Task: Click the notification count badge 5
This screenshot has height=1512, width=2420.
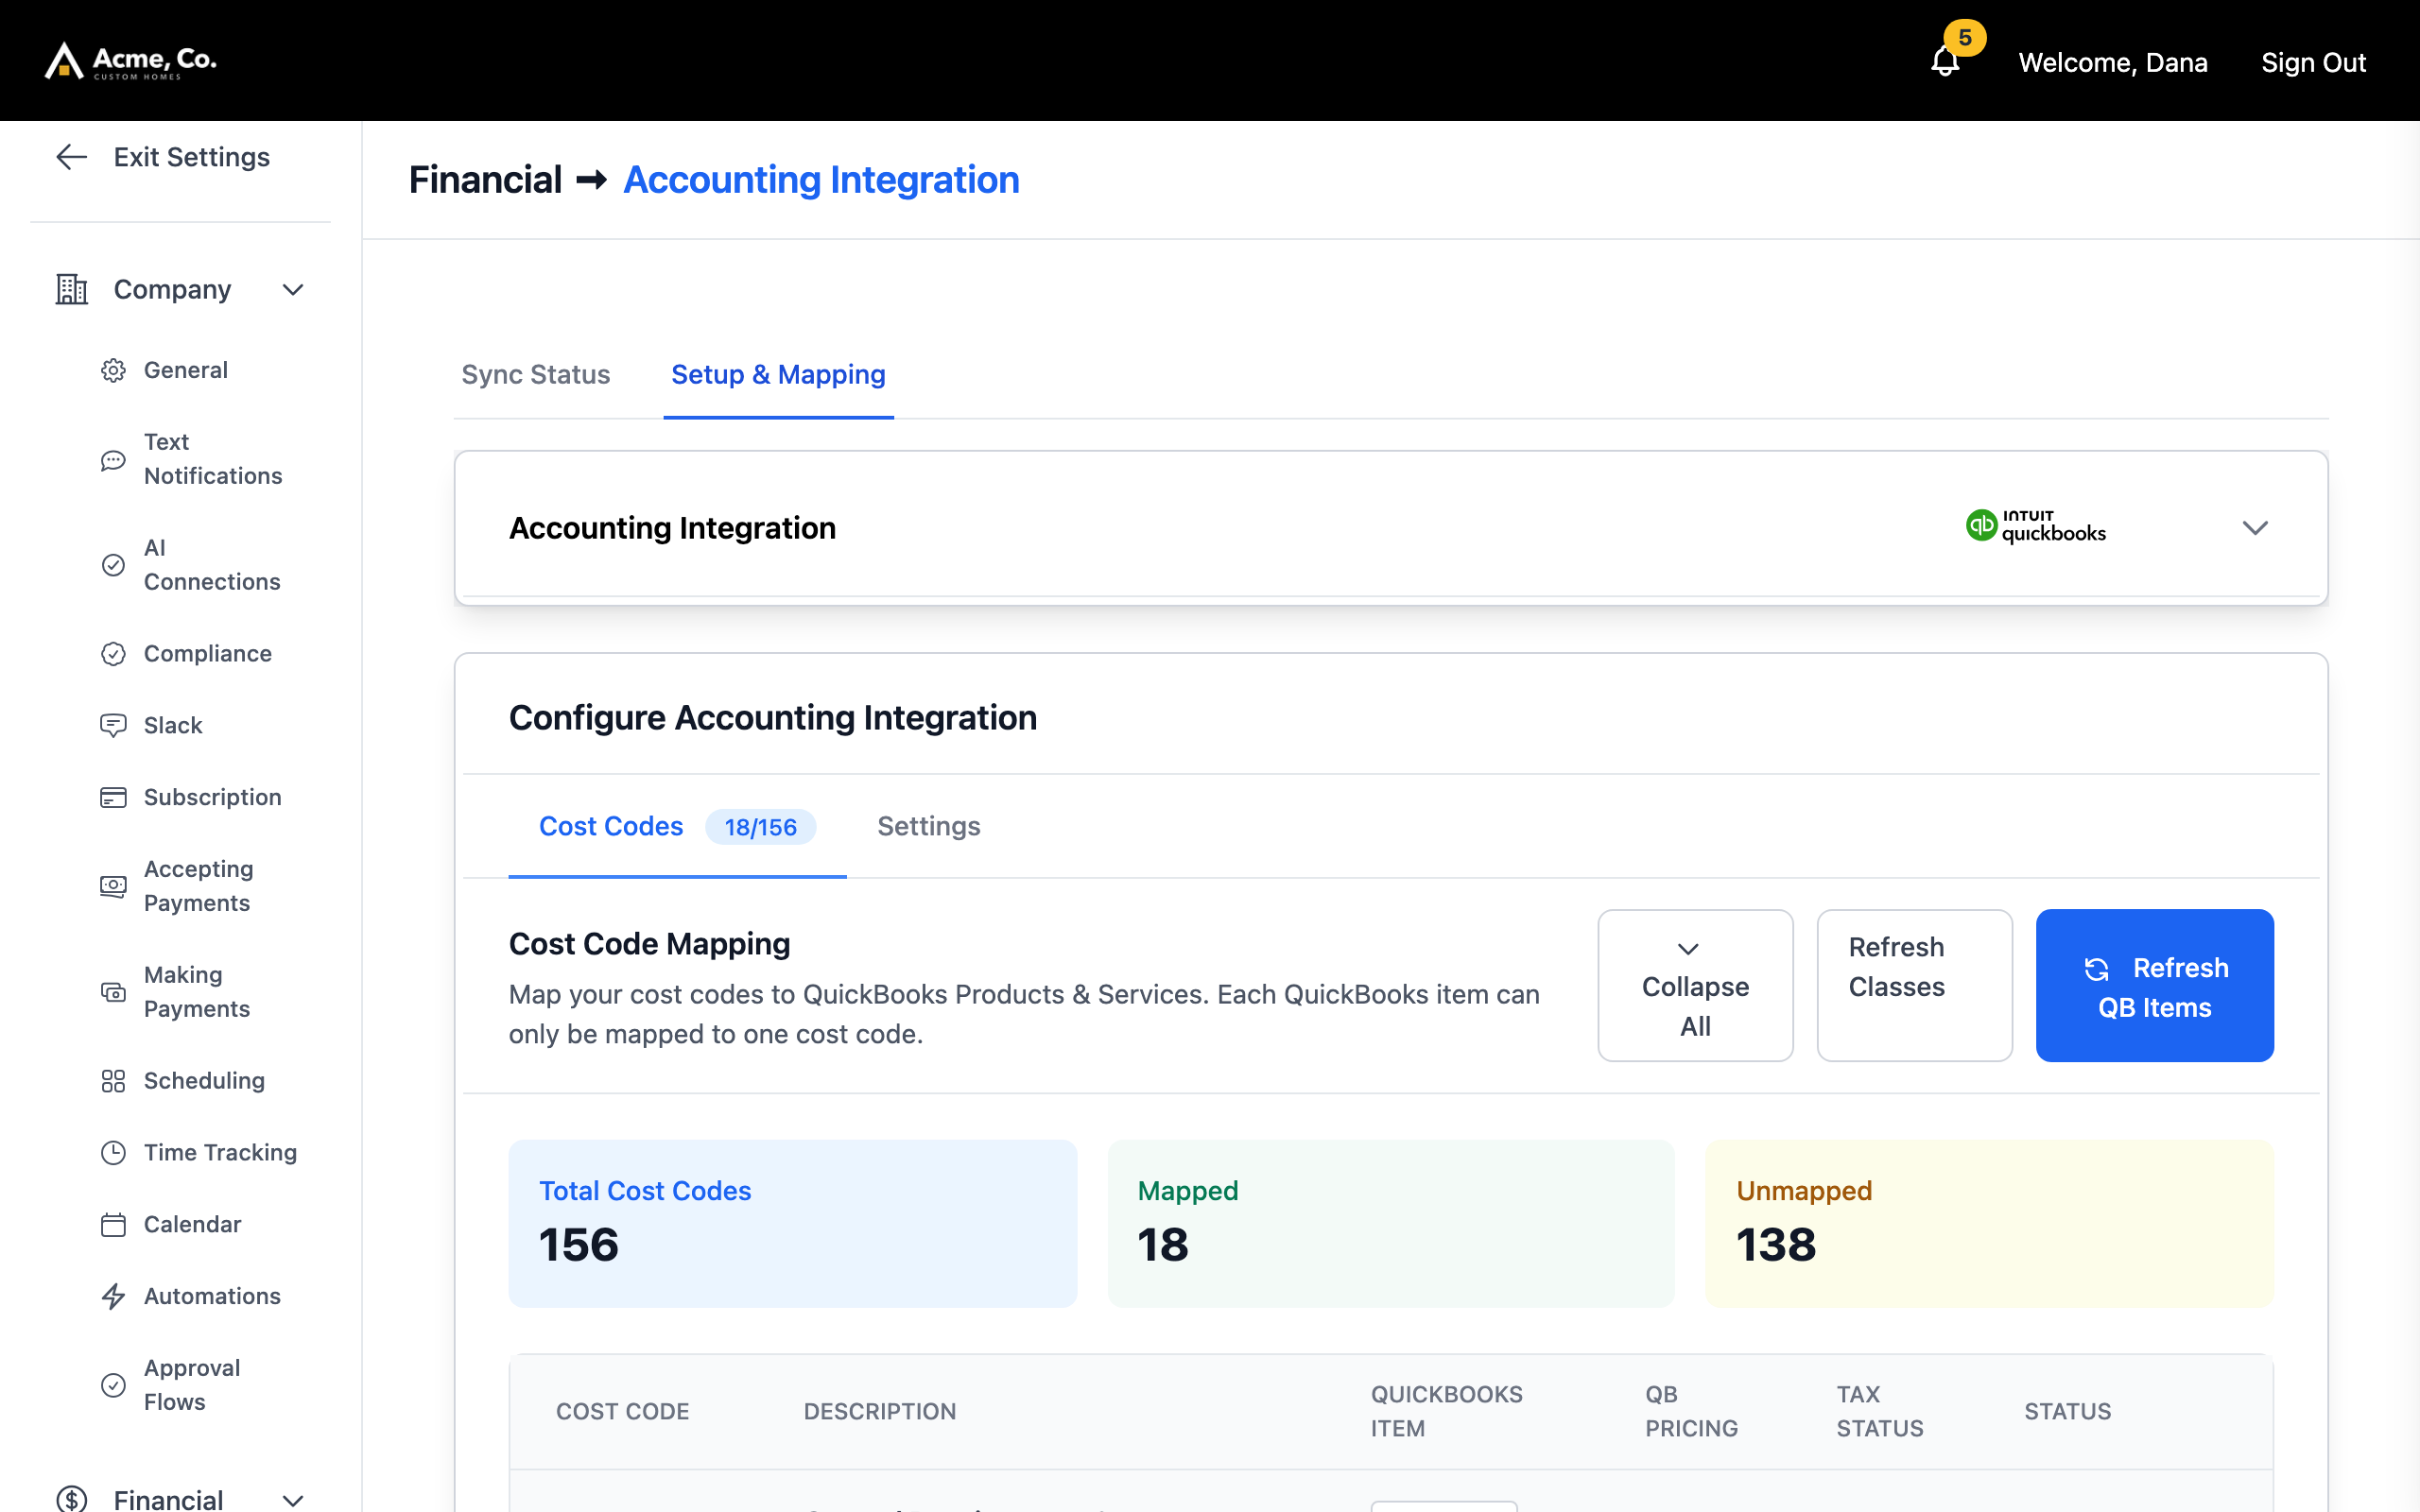Action: click(x=1964, y=38)
